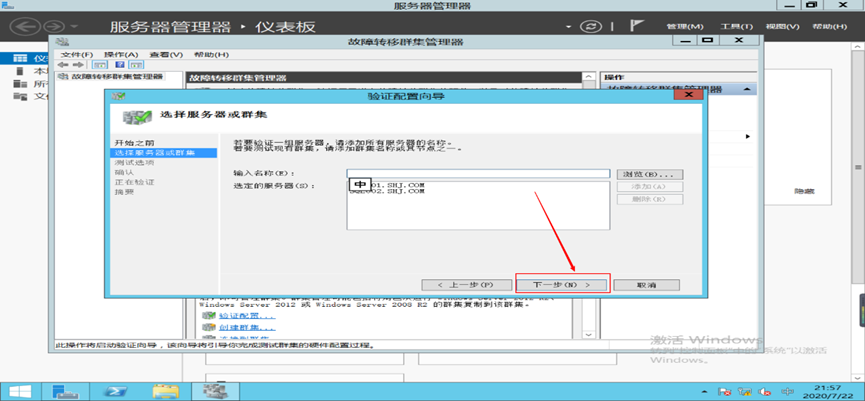865x401 pixels.
Task: Open the 帮助(H) menu in cluster manager
Action: (x=211, y=55)
